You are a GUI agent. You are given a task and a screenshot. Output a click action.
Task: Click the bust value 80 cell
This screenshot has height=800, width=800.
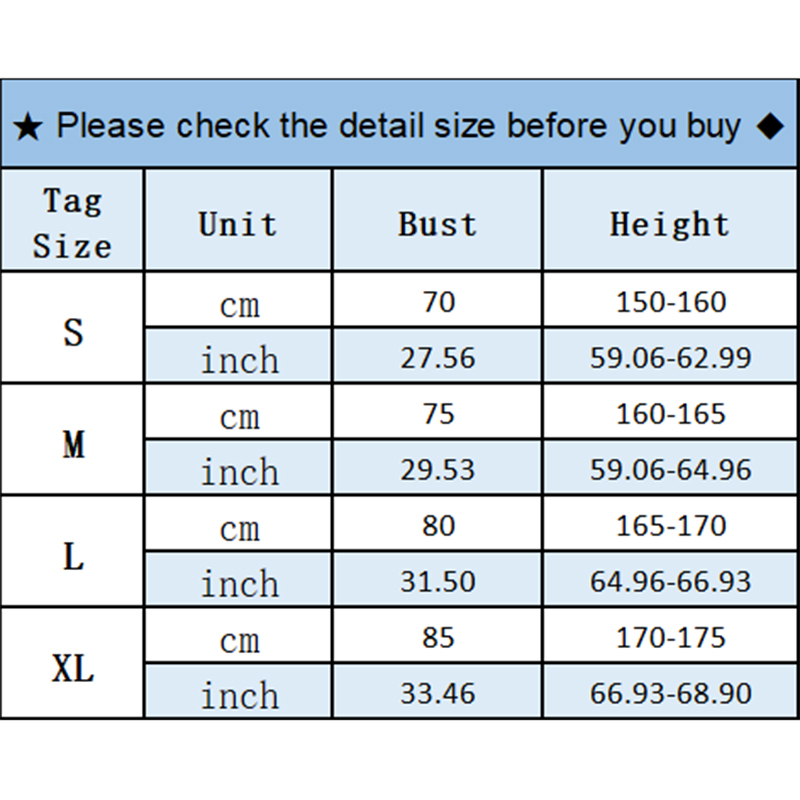[x=438, y=525]
